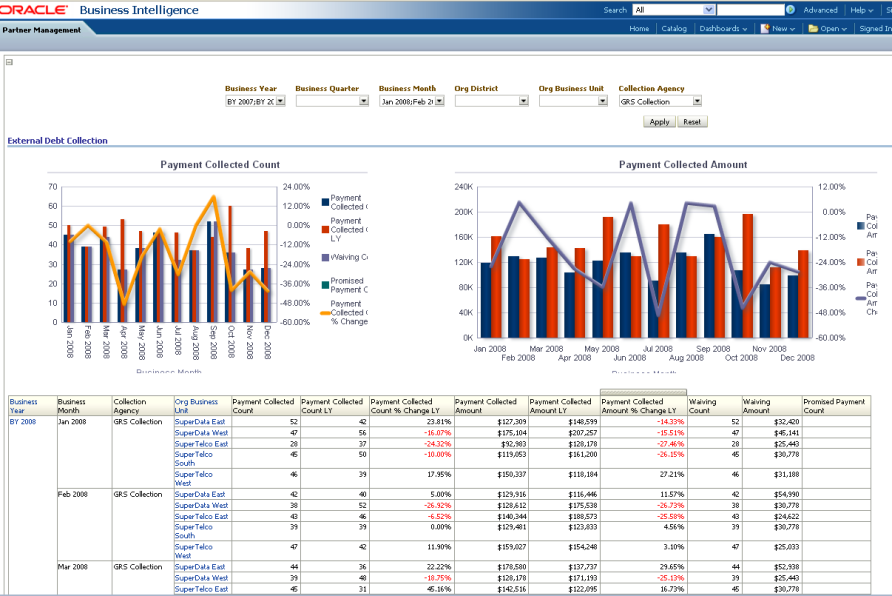Click the Promised Payment Count legend swatch
Screen dimensions: 892x596
coord(325,284)
